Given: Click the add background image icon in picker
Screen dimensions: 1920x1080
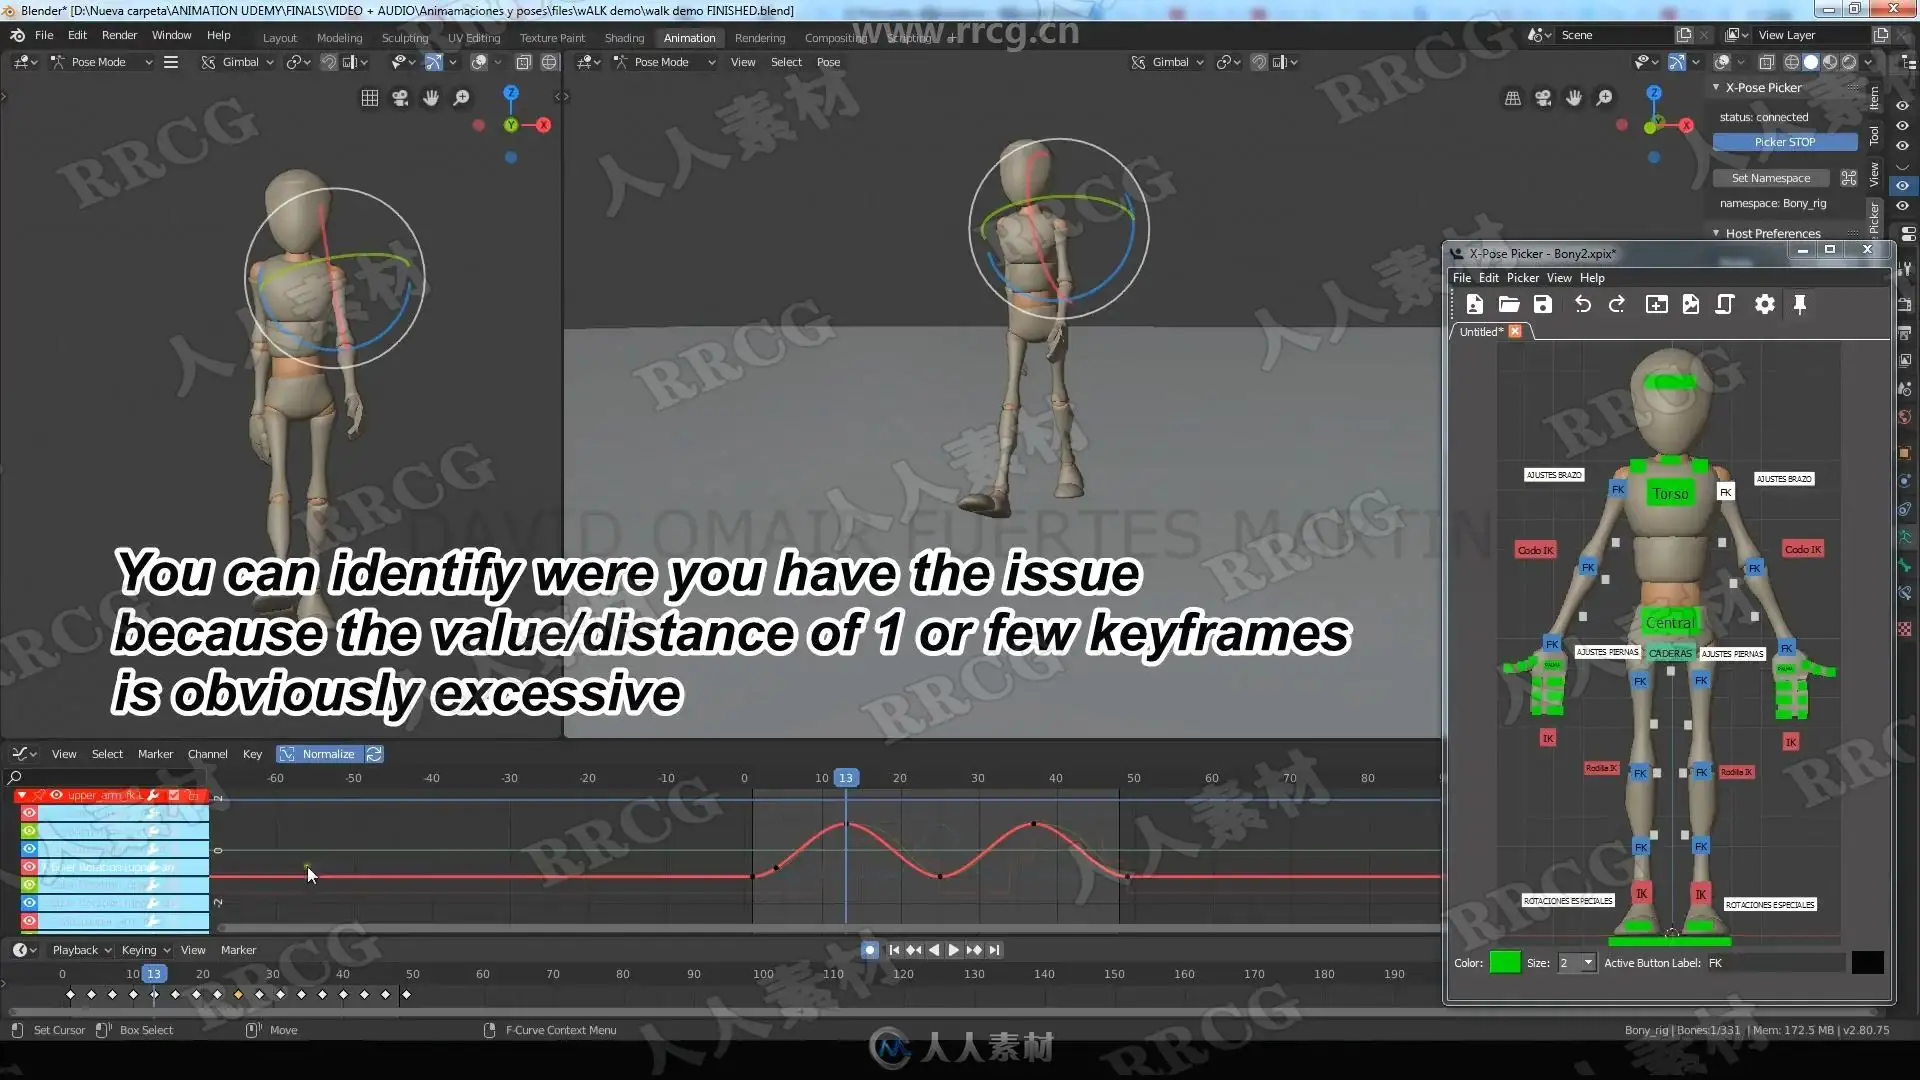Looking at the screenshot, I should point(1691,305).
